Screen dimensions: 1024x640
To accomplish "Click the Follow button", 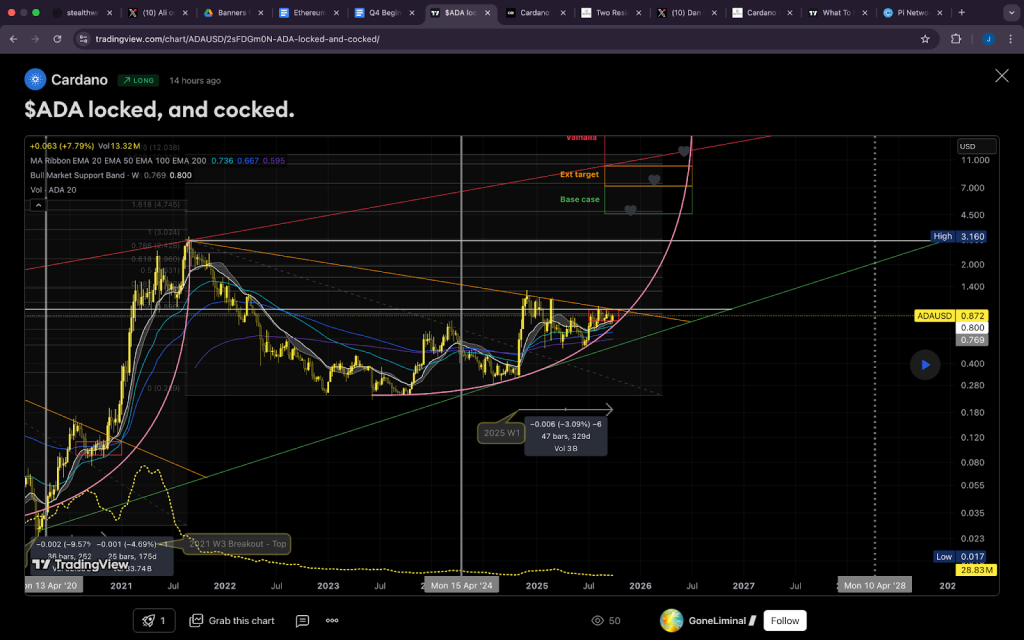I will pyautogui.click(x=785, y=620).
